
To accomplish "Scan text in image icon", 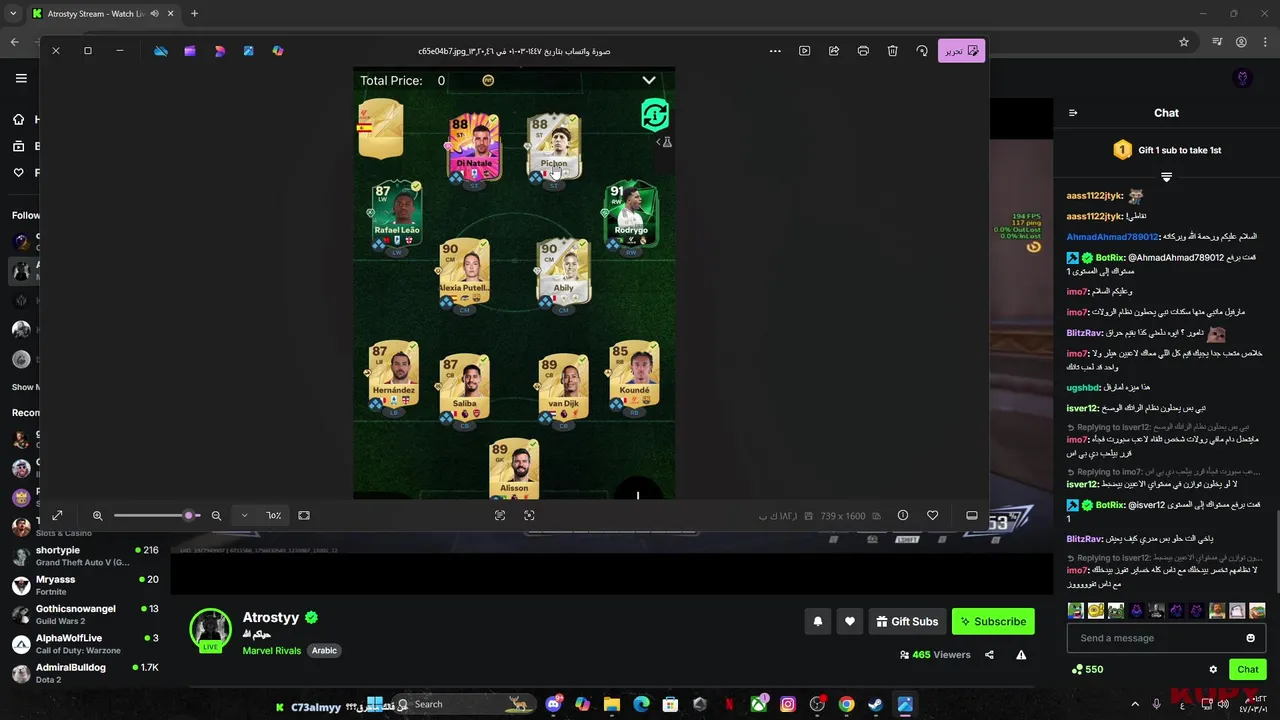I will (x=500, y=515).
